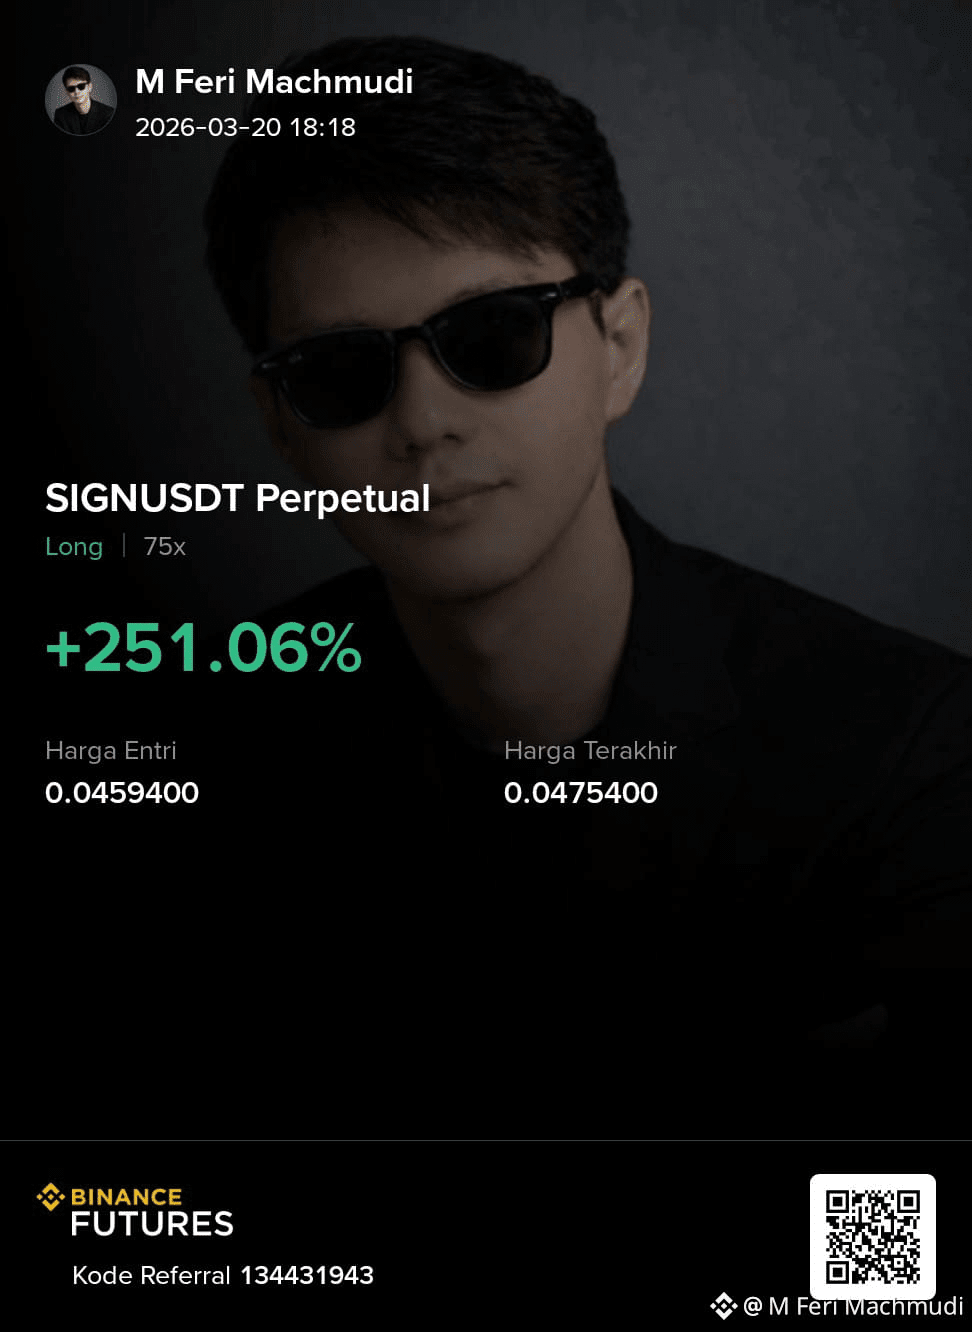The height and width of the screenshot is (1332, 972).
Task: Click the +251.06% profit figure
Action: 204,647
